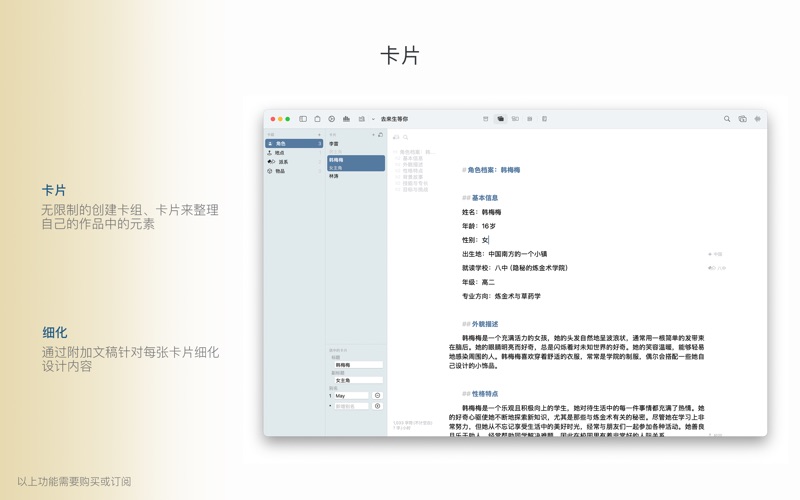Open the 李雷 card
Image resolution: width=800 pixels, height=500 pixels.
coord(356,146)
